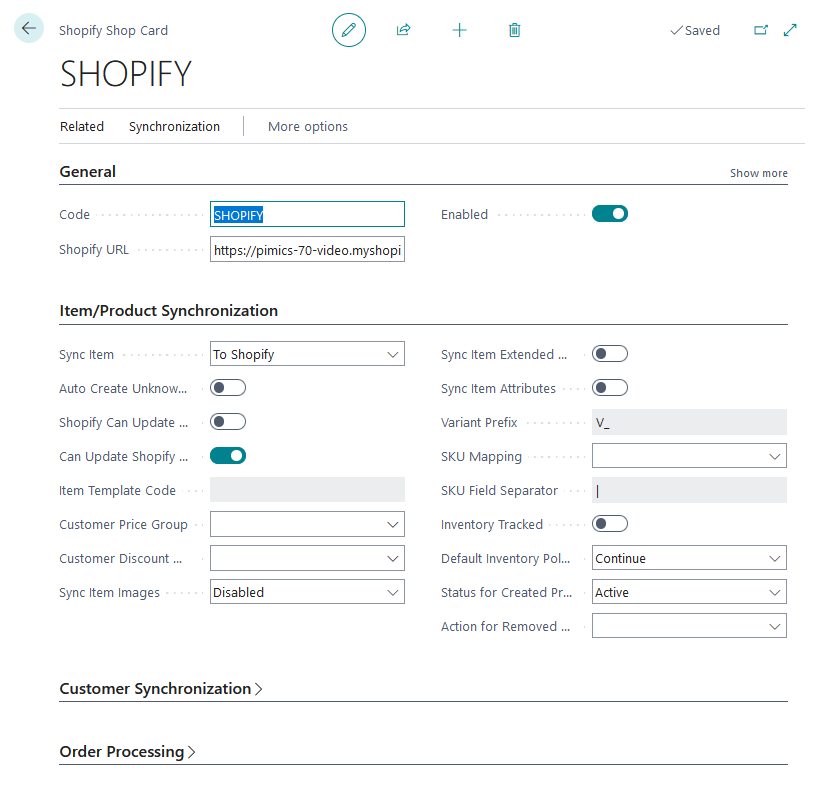822x788 pixels.
Task: Open Default Inventory Policy dropdown
Action: coord(689,558)
